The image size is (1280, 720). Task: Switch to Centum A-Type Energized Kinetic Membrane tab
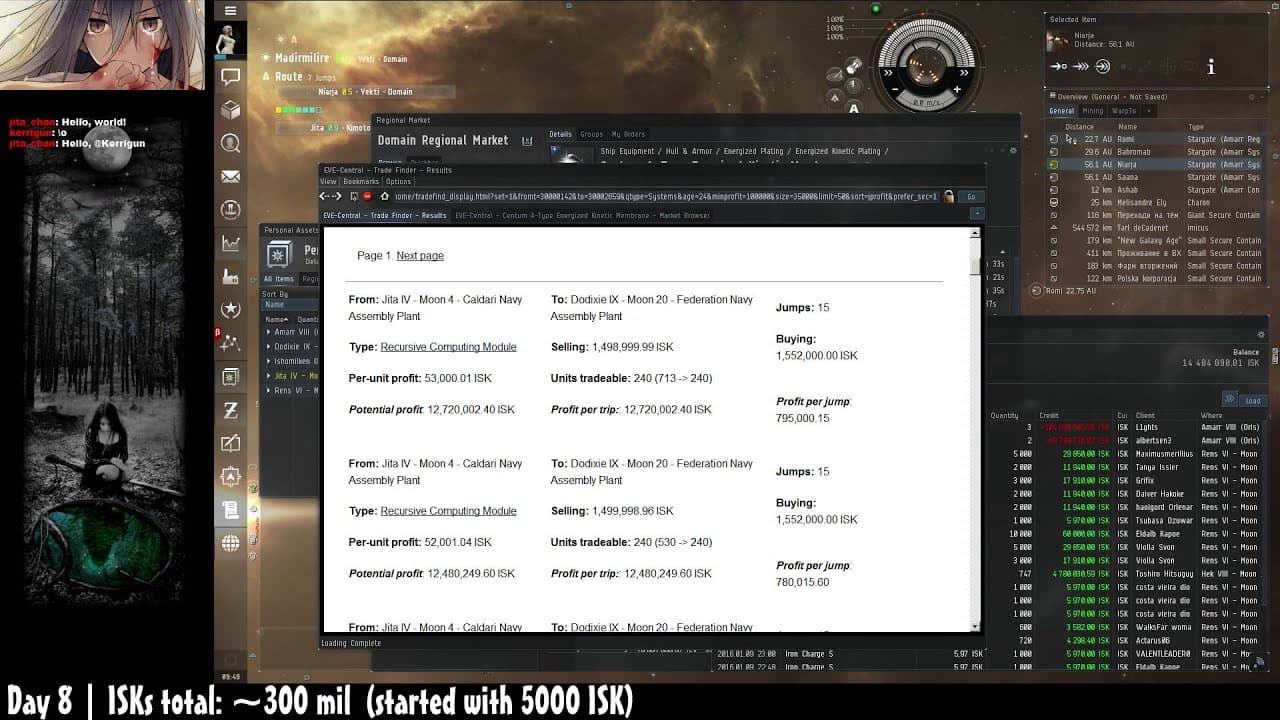point(582,215)
